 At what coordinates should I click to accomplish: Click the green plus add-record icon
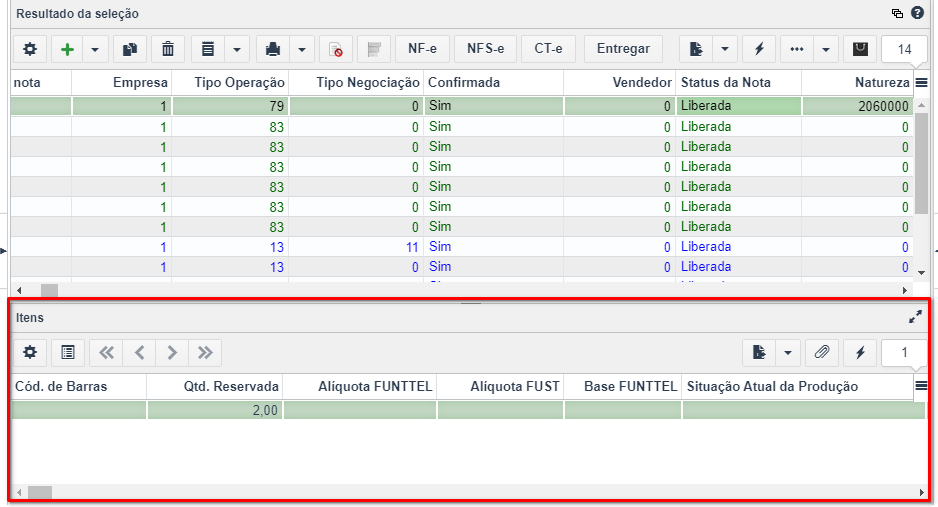click(x=68, y=49)
